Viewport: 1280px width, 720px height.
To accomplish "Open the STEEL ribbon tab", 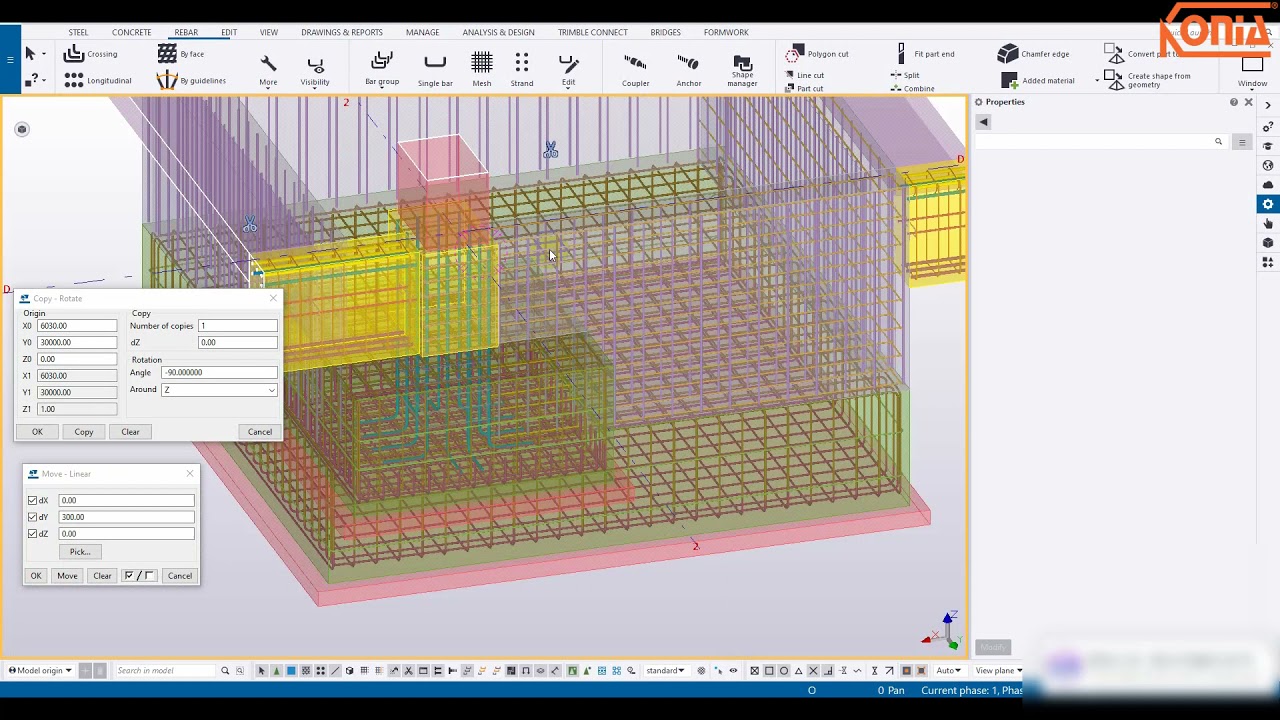I will 78,32.
